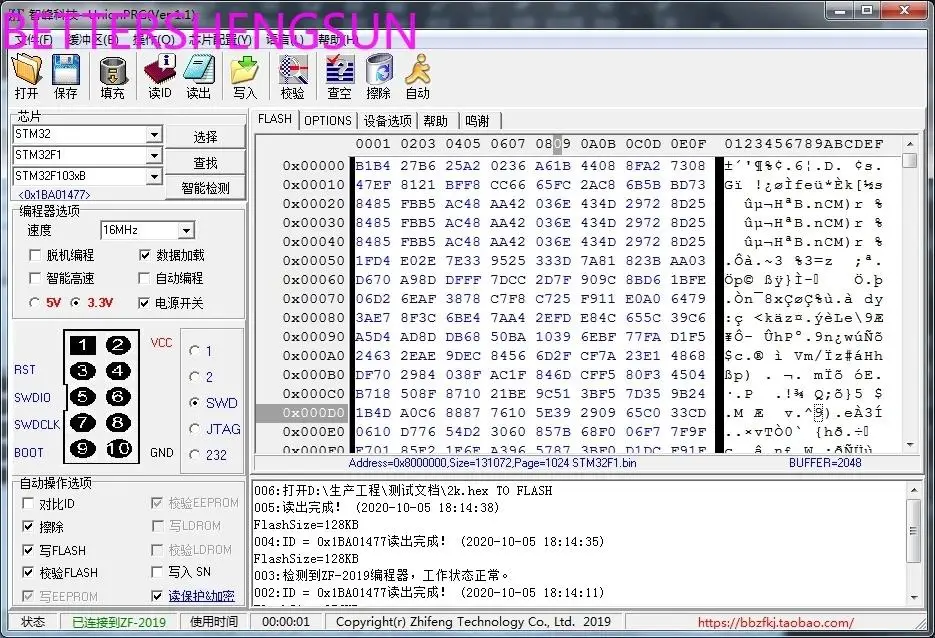Switch to the OPTIONS tab
Viewport: 935px width, 638px height.
coord(327,120)
